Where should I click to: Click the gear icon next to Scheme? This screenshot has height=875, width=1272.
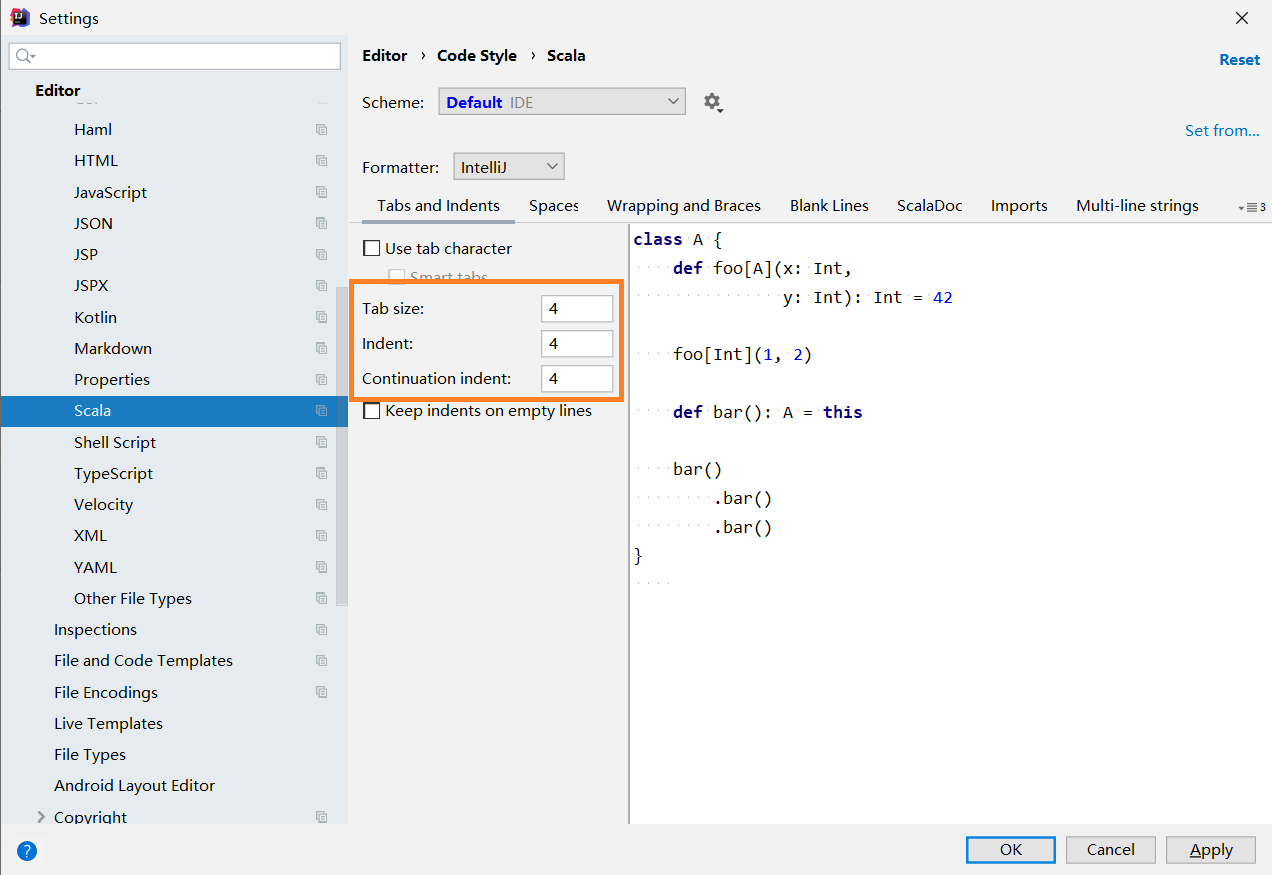712,102
